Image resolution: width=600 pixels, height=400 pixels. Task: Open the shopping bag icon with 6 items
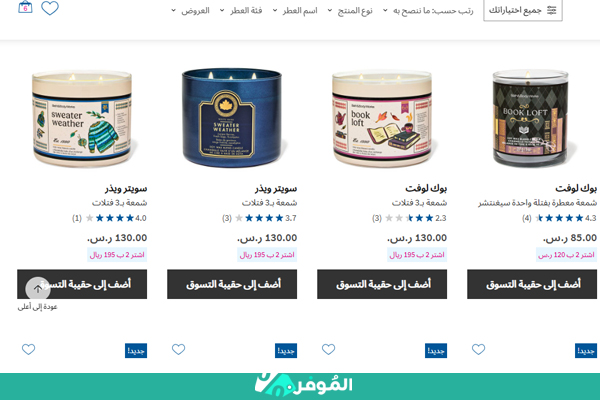pos(25,7)
